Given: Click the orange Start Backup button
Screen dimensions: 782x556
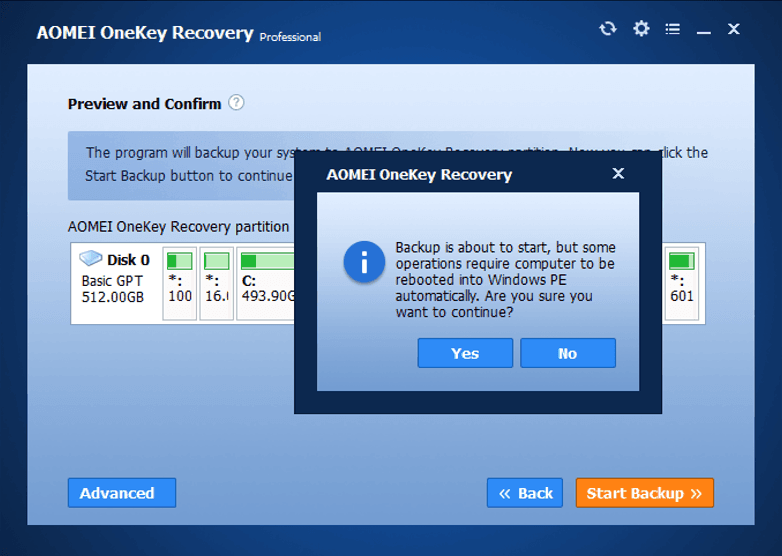Looking at the screenshot, I should tap(644, 493).
